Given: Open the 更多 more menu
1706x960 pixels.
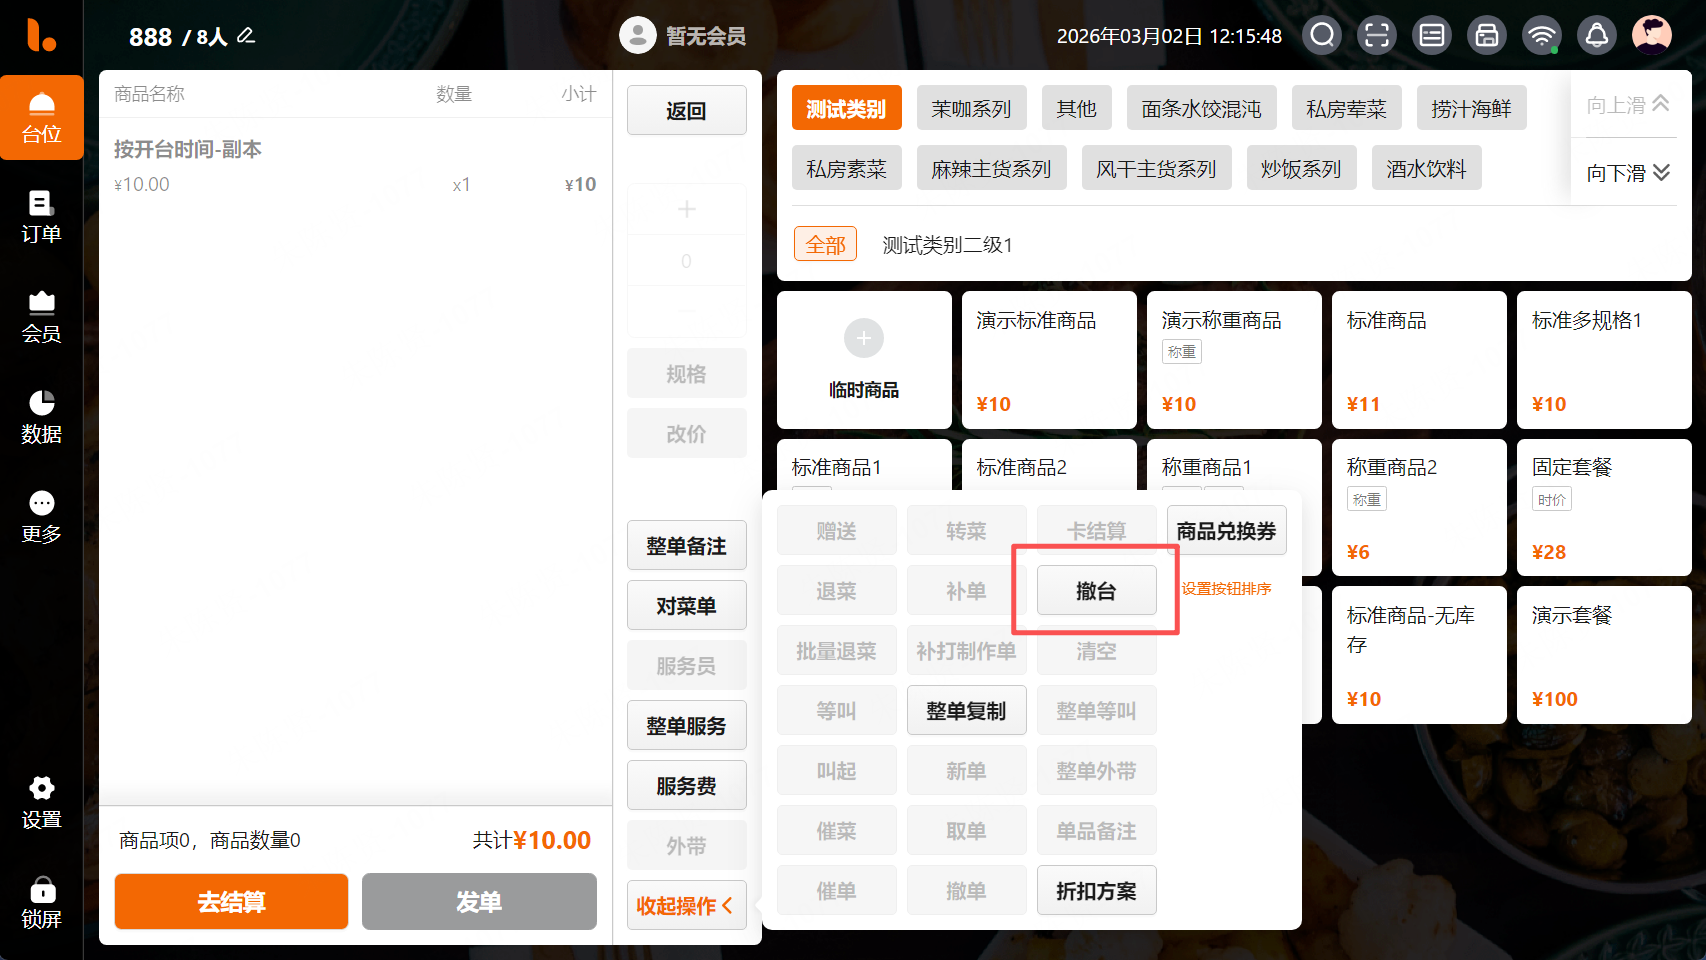Looking at the screenshot, I should [41, 518].
